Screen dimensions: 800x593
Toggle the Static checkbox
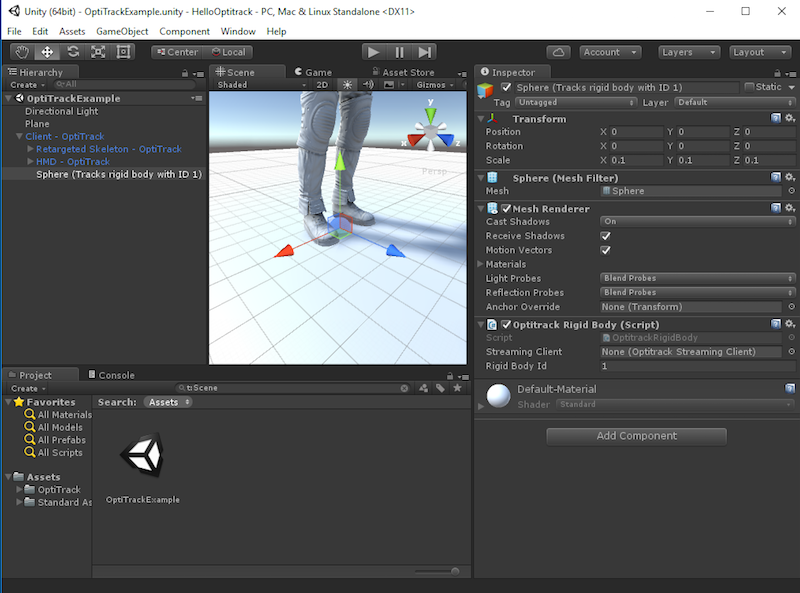[749, 87]
